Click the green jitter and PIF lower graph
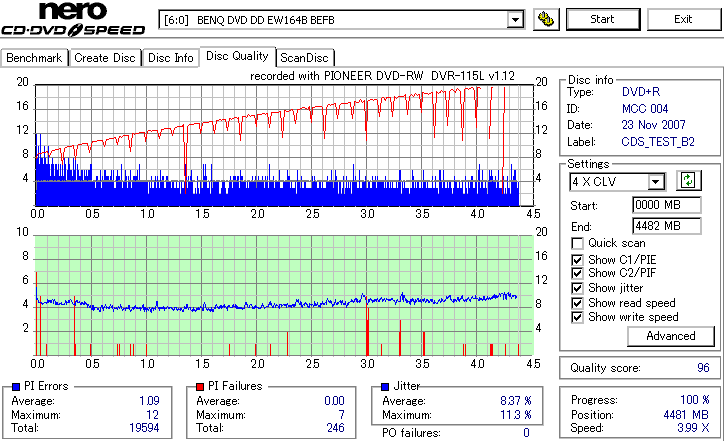 click(x=284, y=296)
